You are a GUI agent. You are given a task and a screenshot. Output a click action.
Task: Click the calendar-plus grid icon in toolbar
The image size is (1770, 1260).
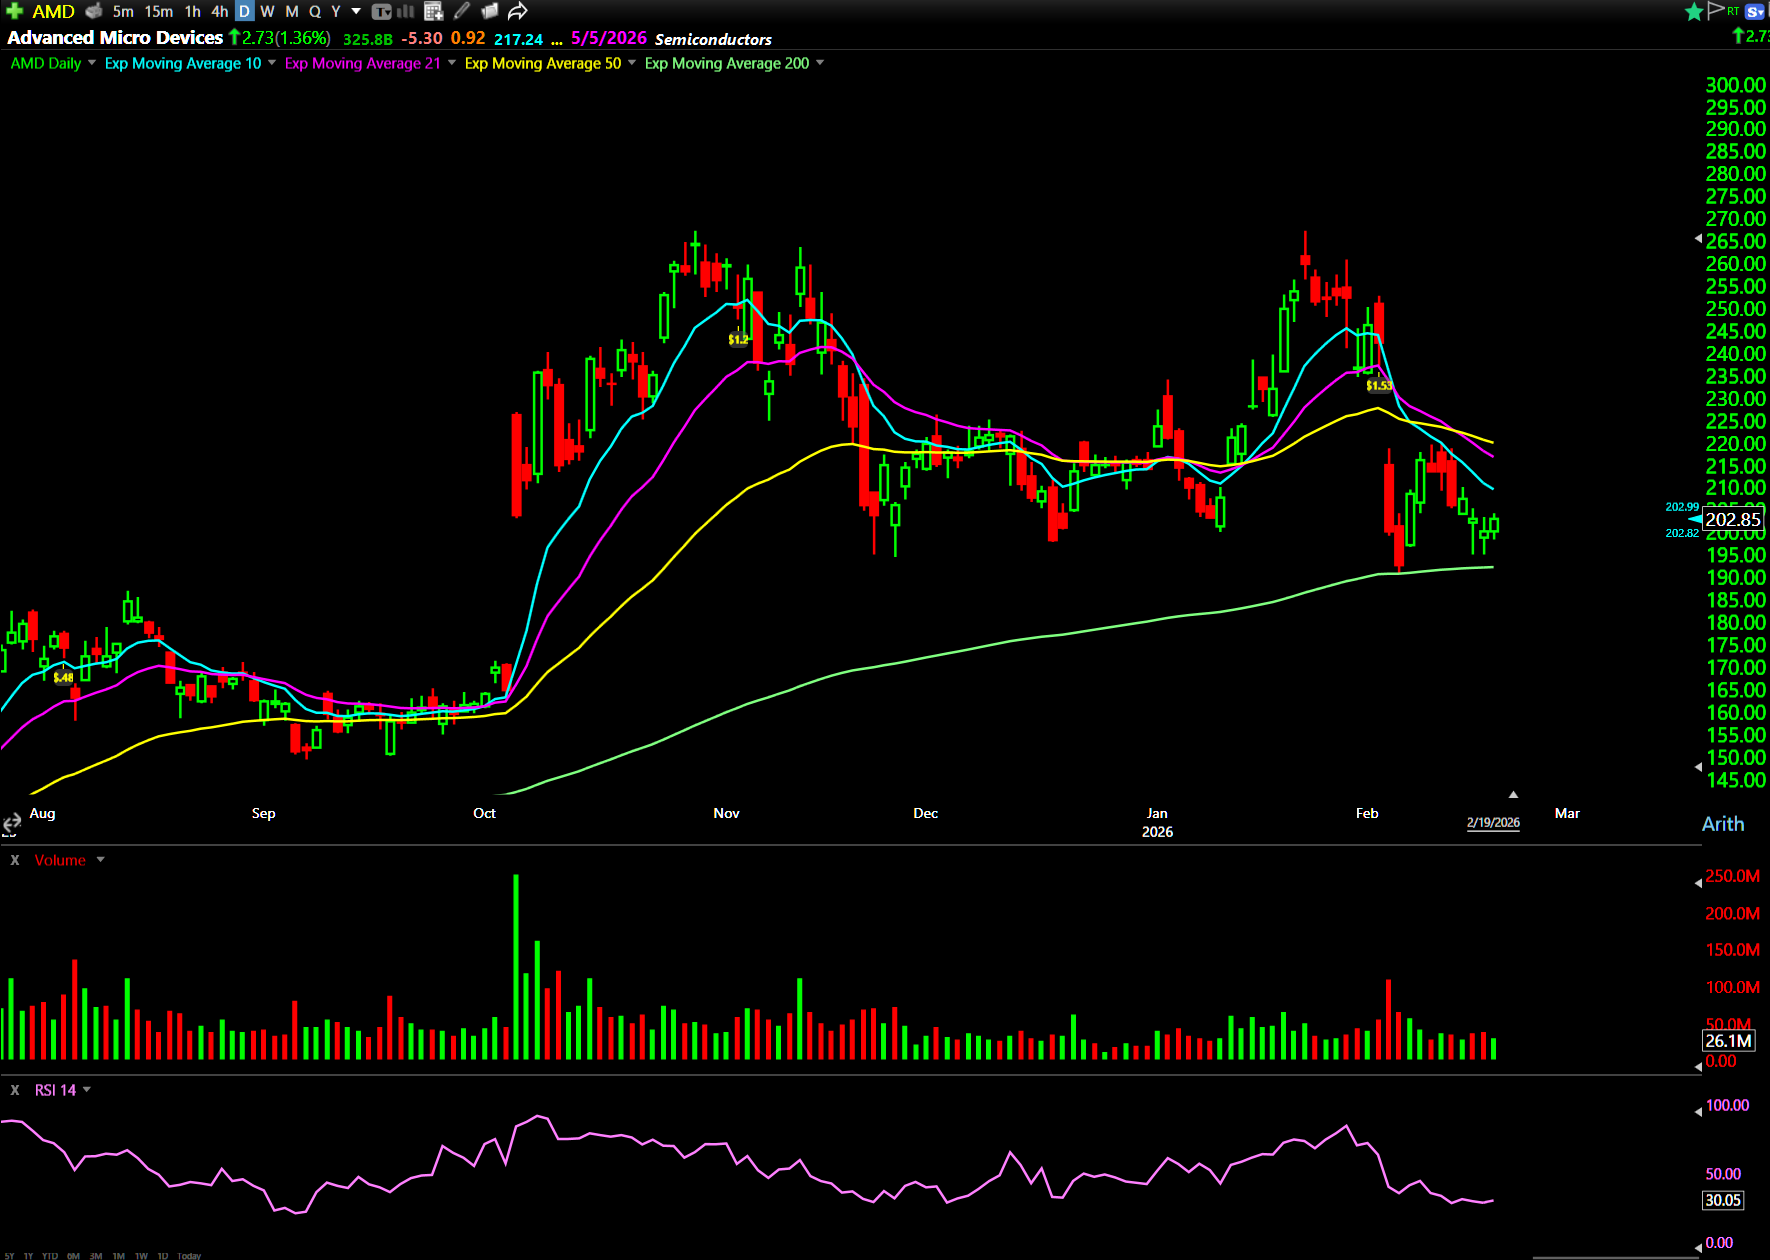433,11
